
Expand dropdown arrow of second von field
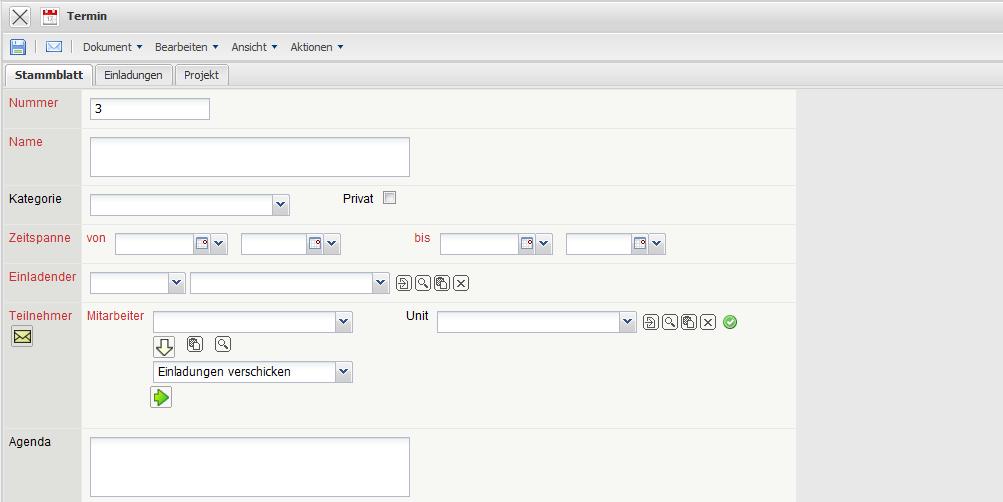pos(332,244)
